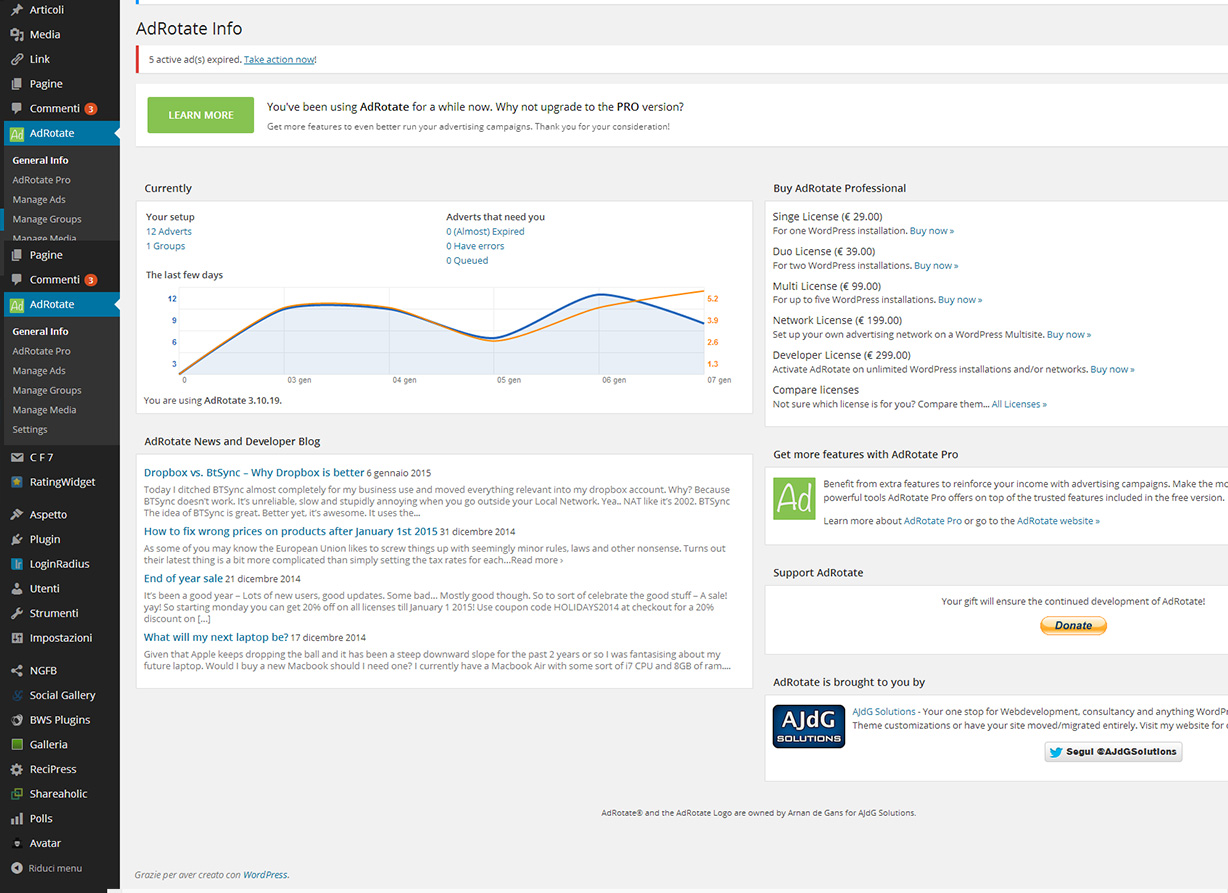1228x893 pixels.
Task: Click the Twitter bird on the Segui @AJdGSolutions button
Action: pos(1055,752)
